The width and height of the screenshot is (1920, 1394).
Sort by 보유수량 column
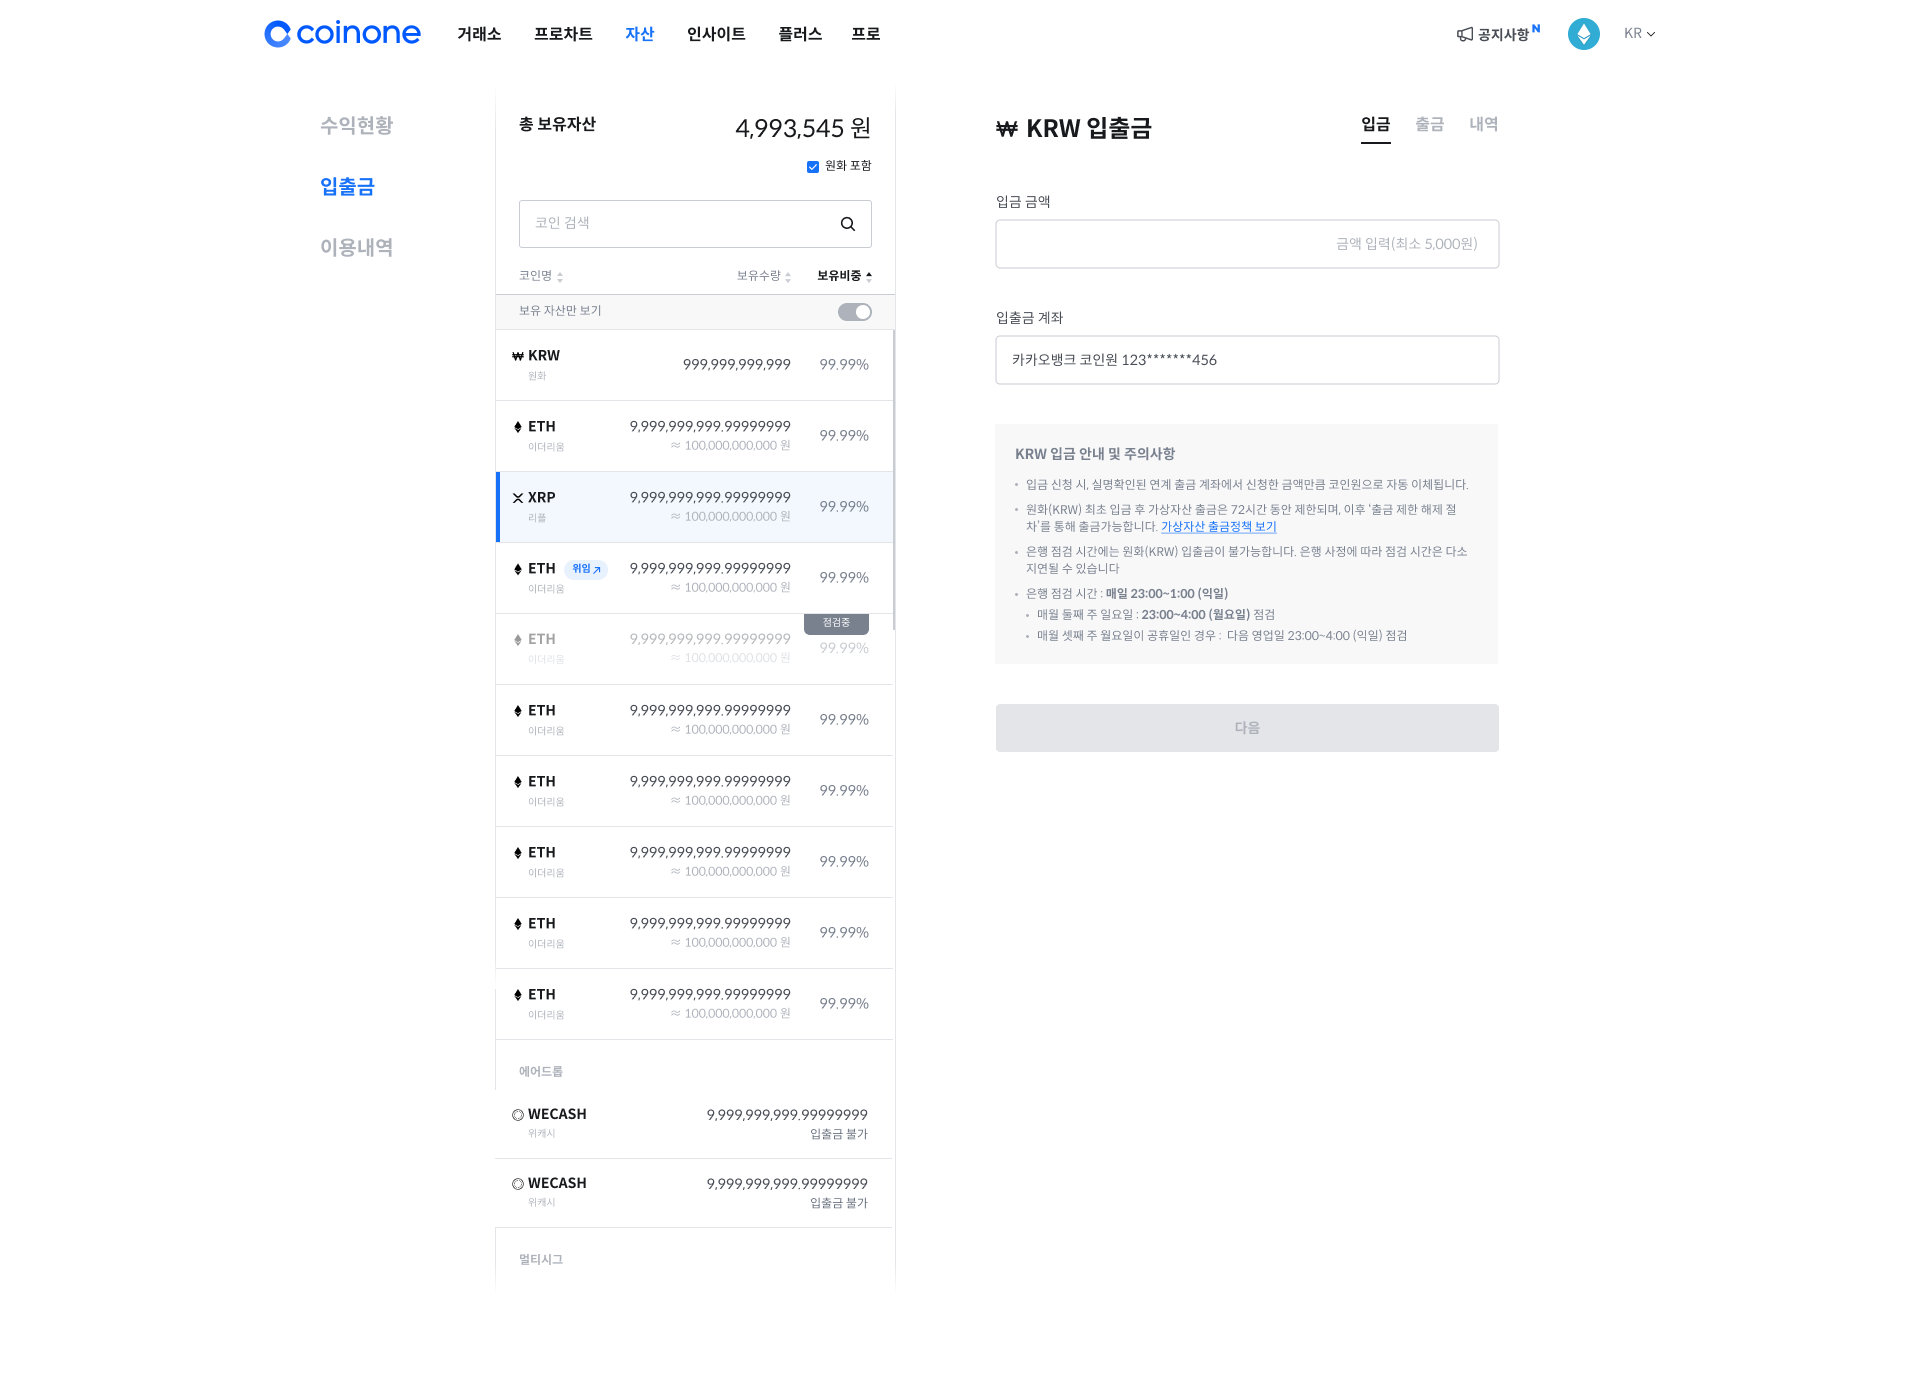point(764,276)
